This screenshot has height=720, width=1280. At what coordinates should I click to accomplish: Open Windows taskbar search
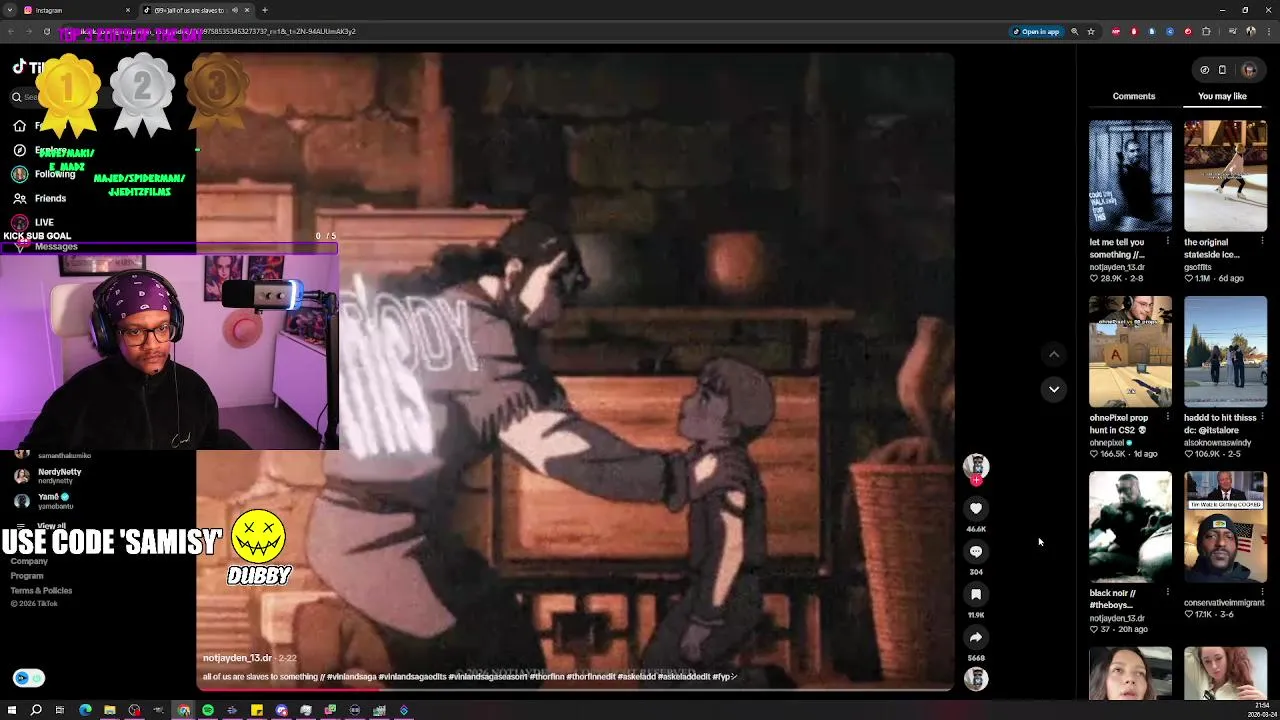click(36, 710)
